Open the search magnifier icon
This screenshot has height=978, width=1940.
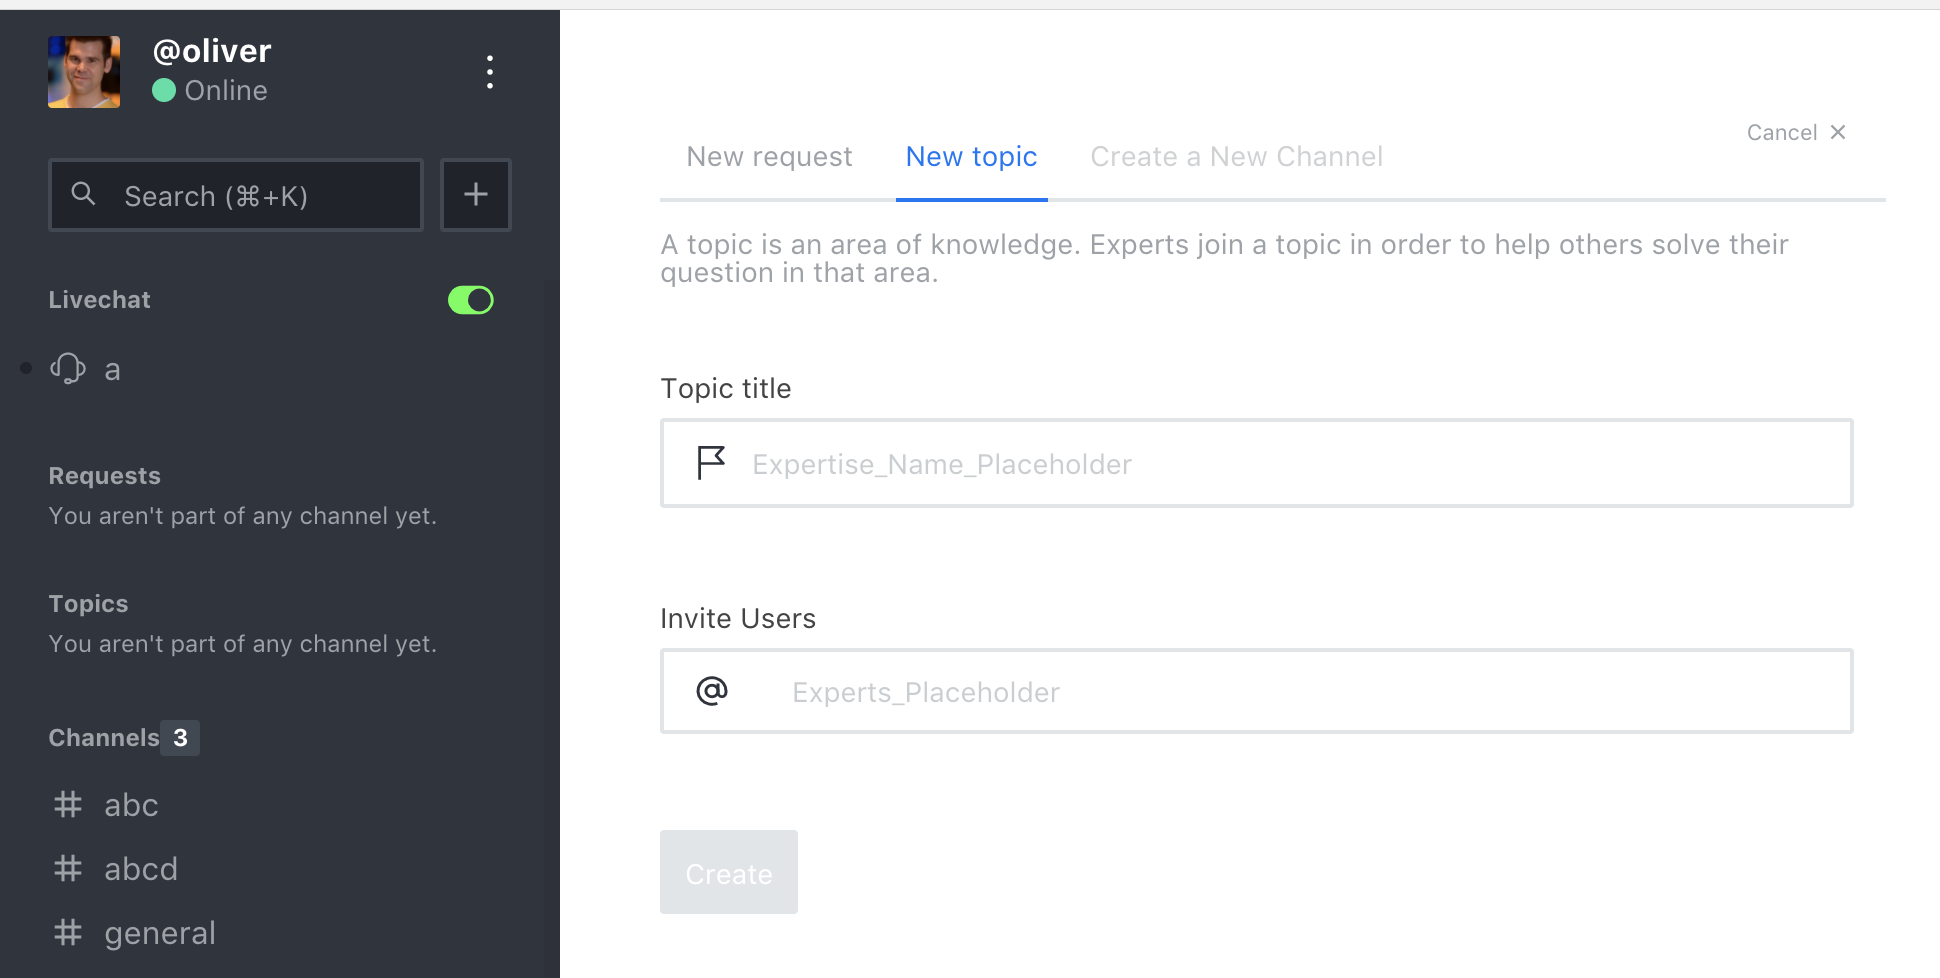pyautogui.click(x=84, y=194)
